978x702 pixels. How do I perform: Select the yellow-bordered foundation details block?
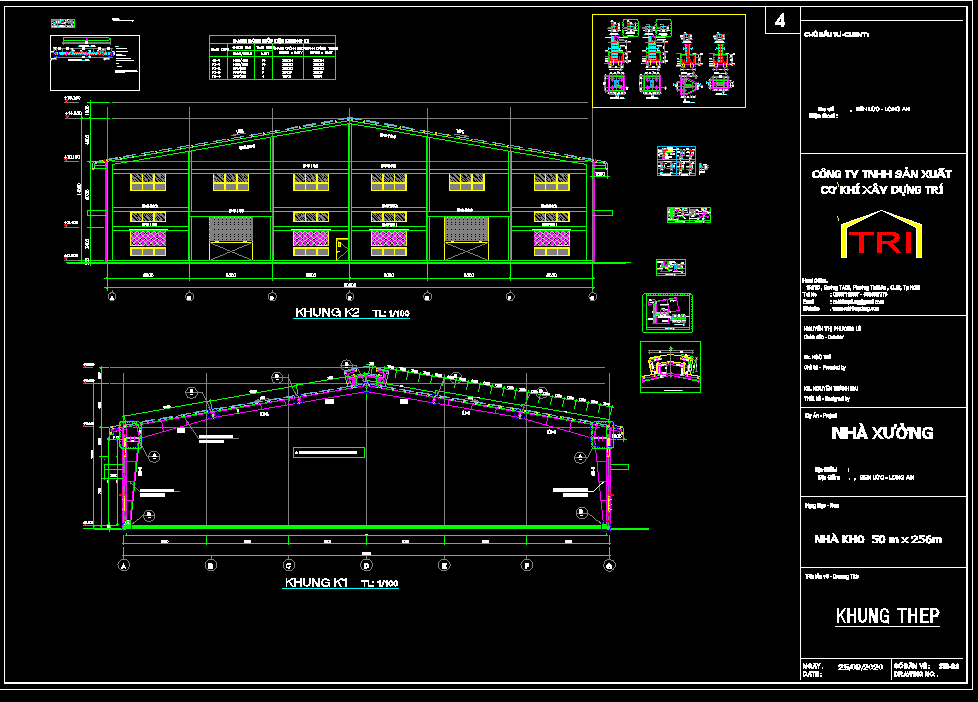(669, 61)
